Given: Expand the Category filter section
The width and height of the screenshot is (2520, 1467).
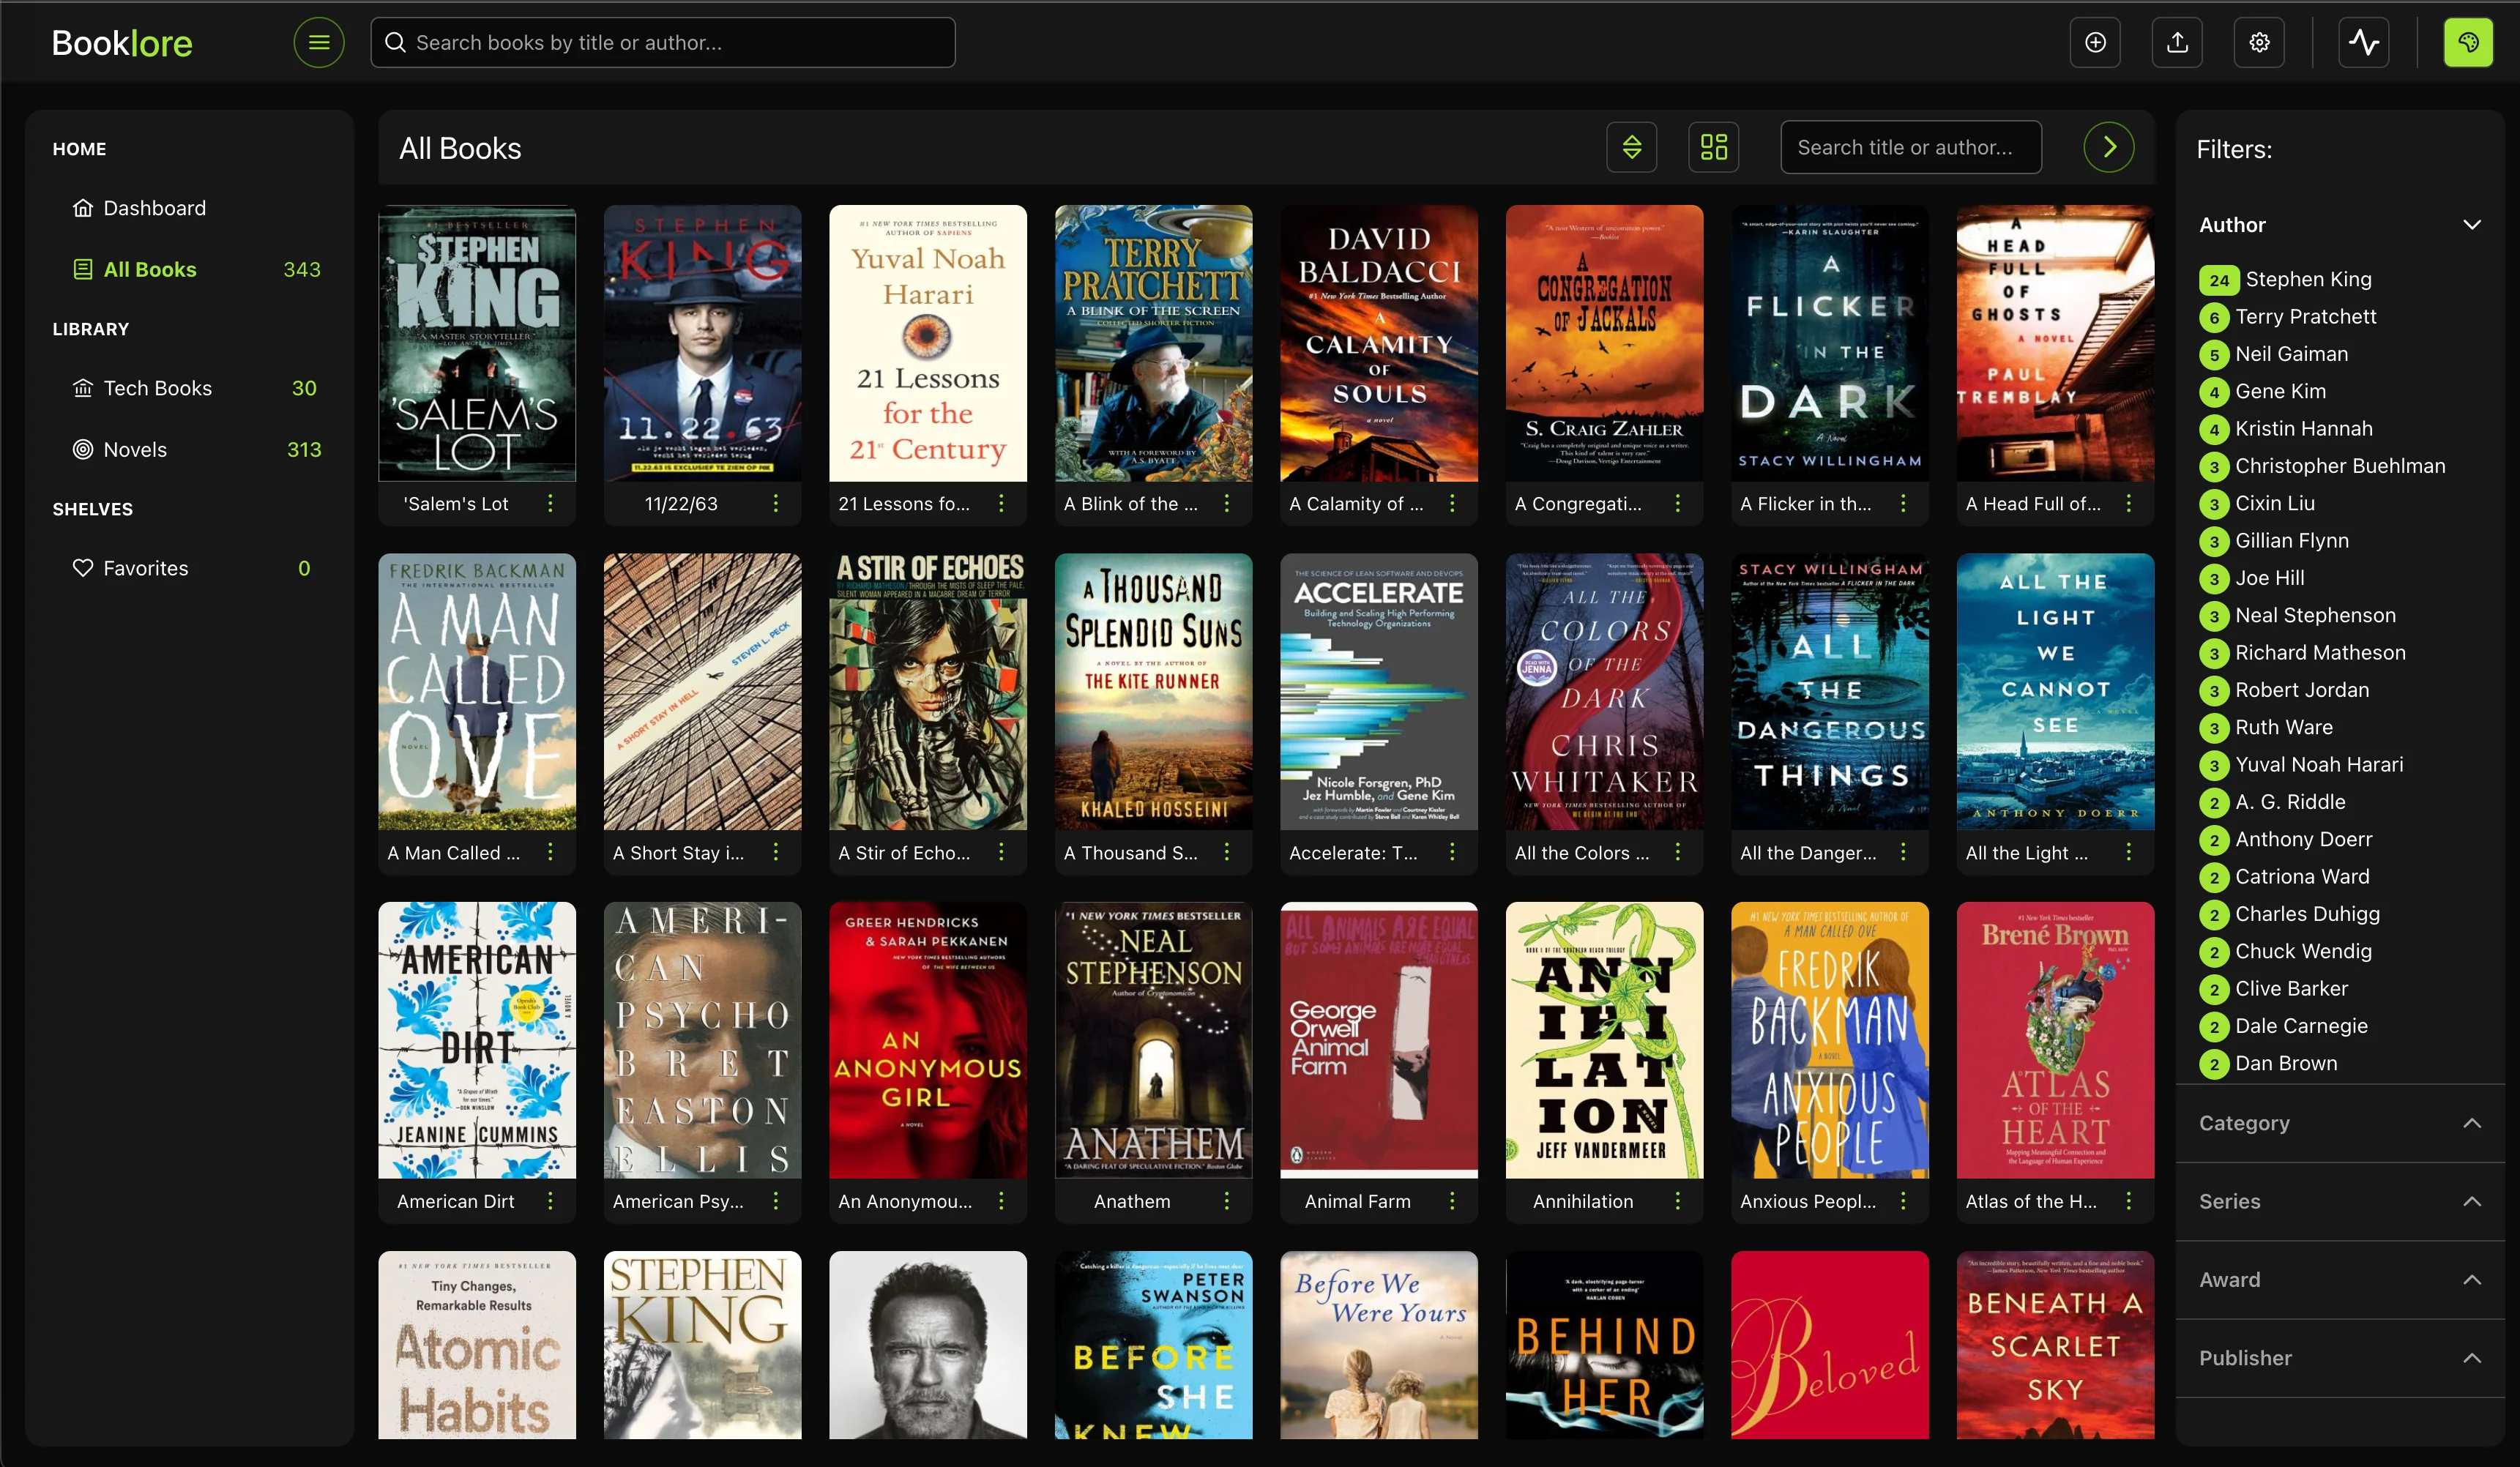Looking at the screenshot, I should (x=2472, y=1122).
